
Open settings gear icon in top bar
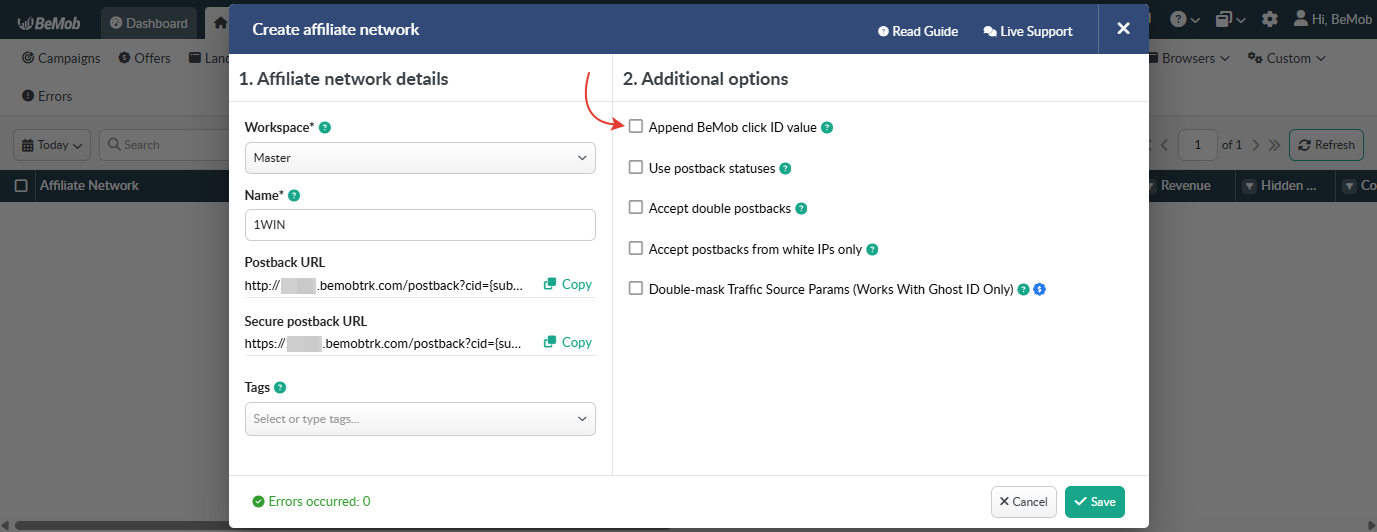click(1269, 20)
